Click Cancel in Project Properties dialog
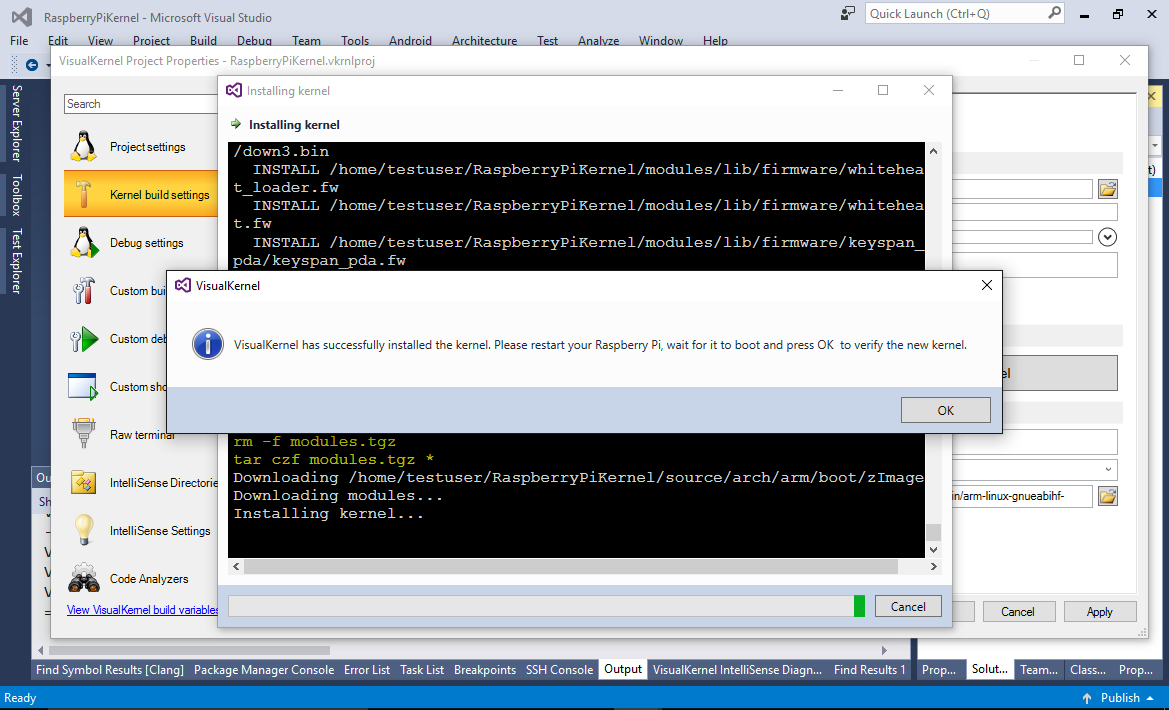Image resolution: width=1169 pixels, height=710 pixels. pyautogui.click(x=1018, y=612)
